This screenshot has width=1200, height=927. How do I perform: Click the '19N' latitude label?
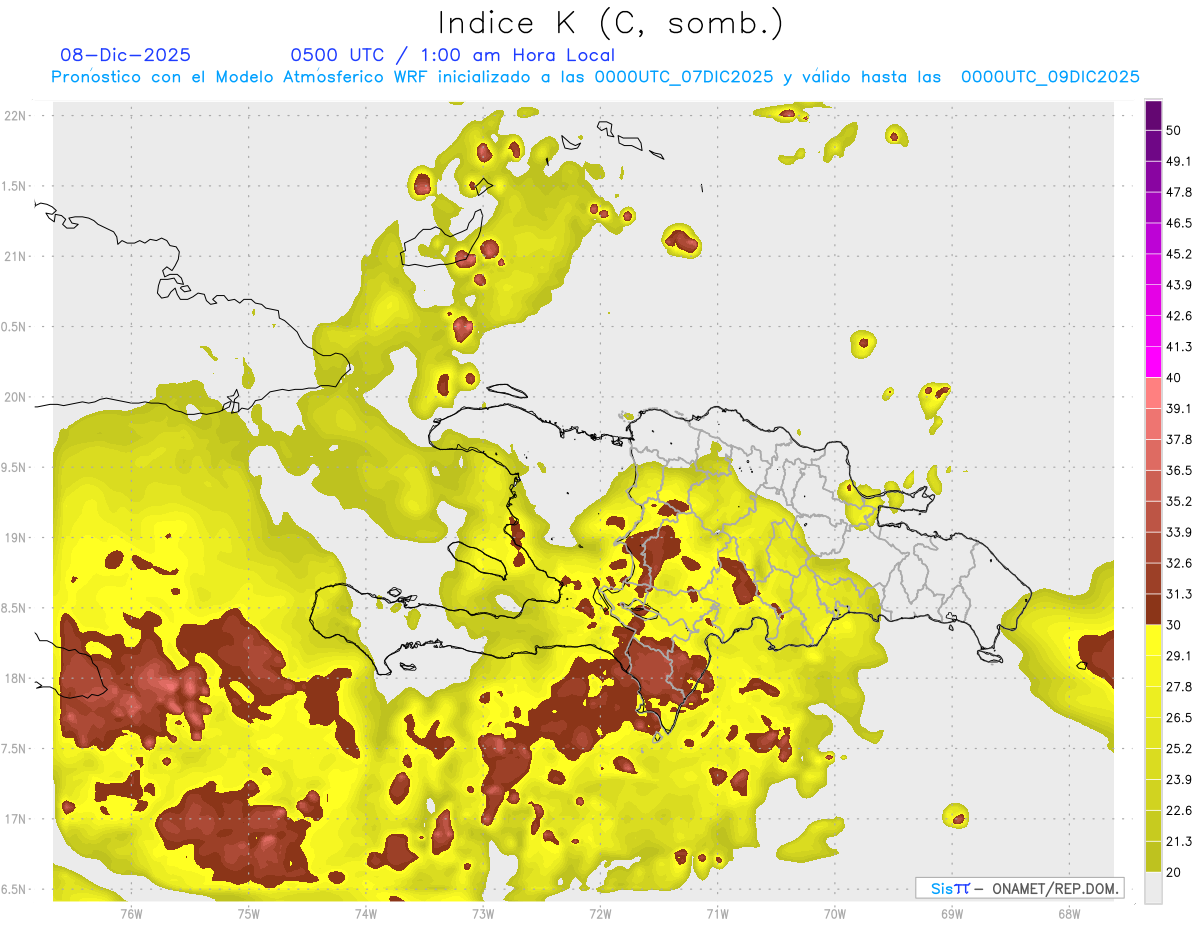[x=15, y=538]
